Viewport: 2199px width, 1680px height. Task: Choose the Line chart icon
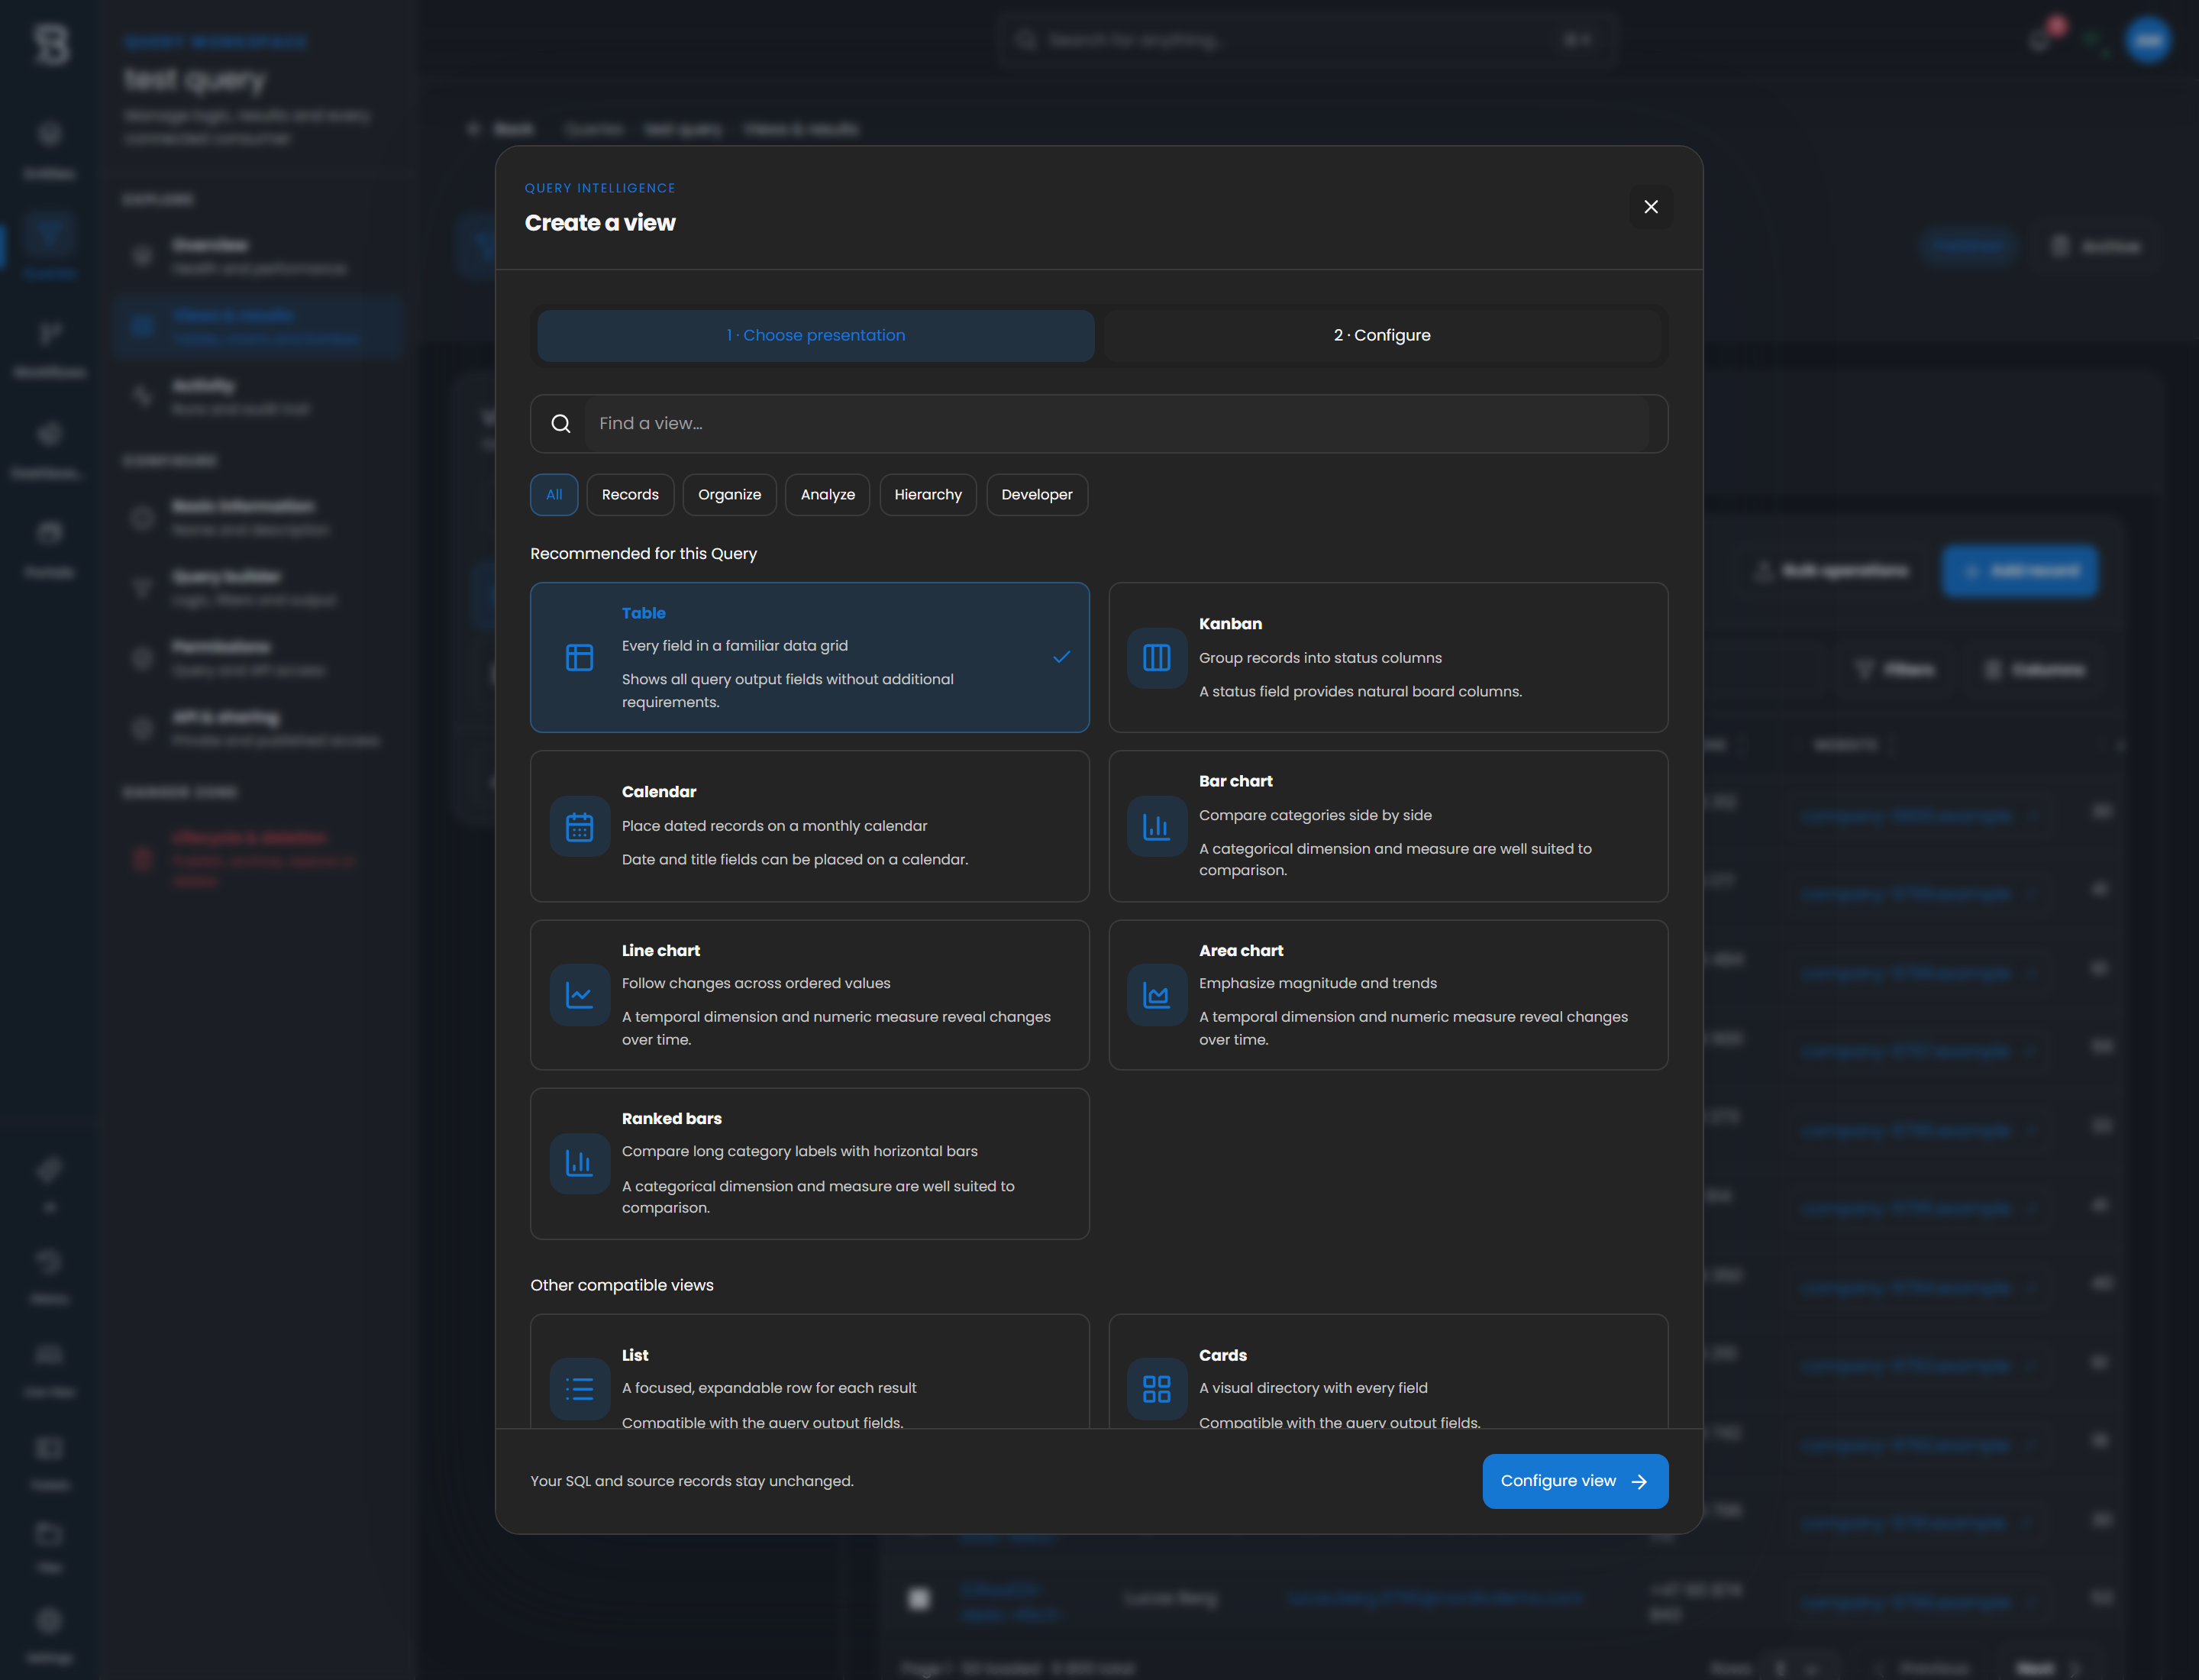[579, 994]
